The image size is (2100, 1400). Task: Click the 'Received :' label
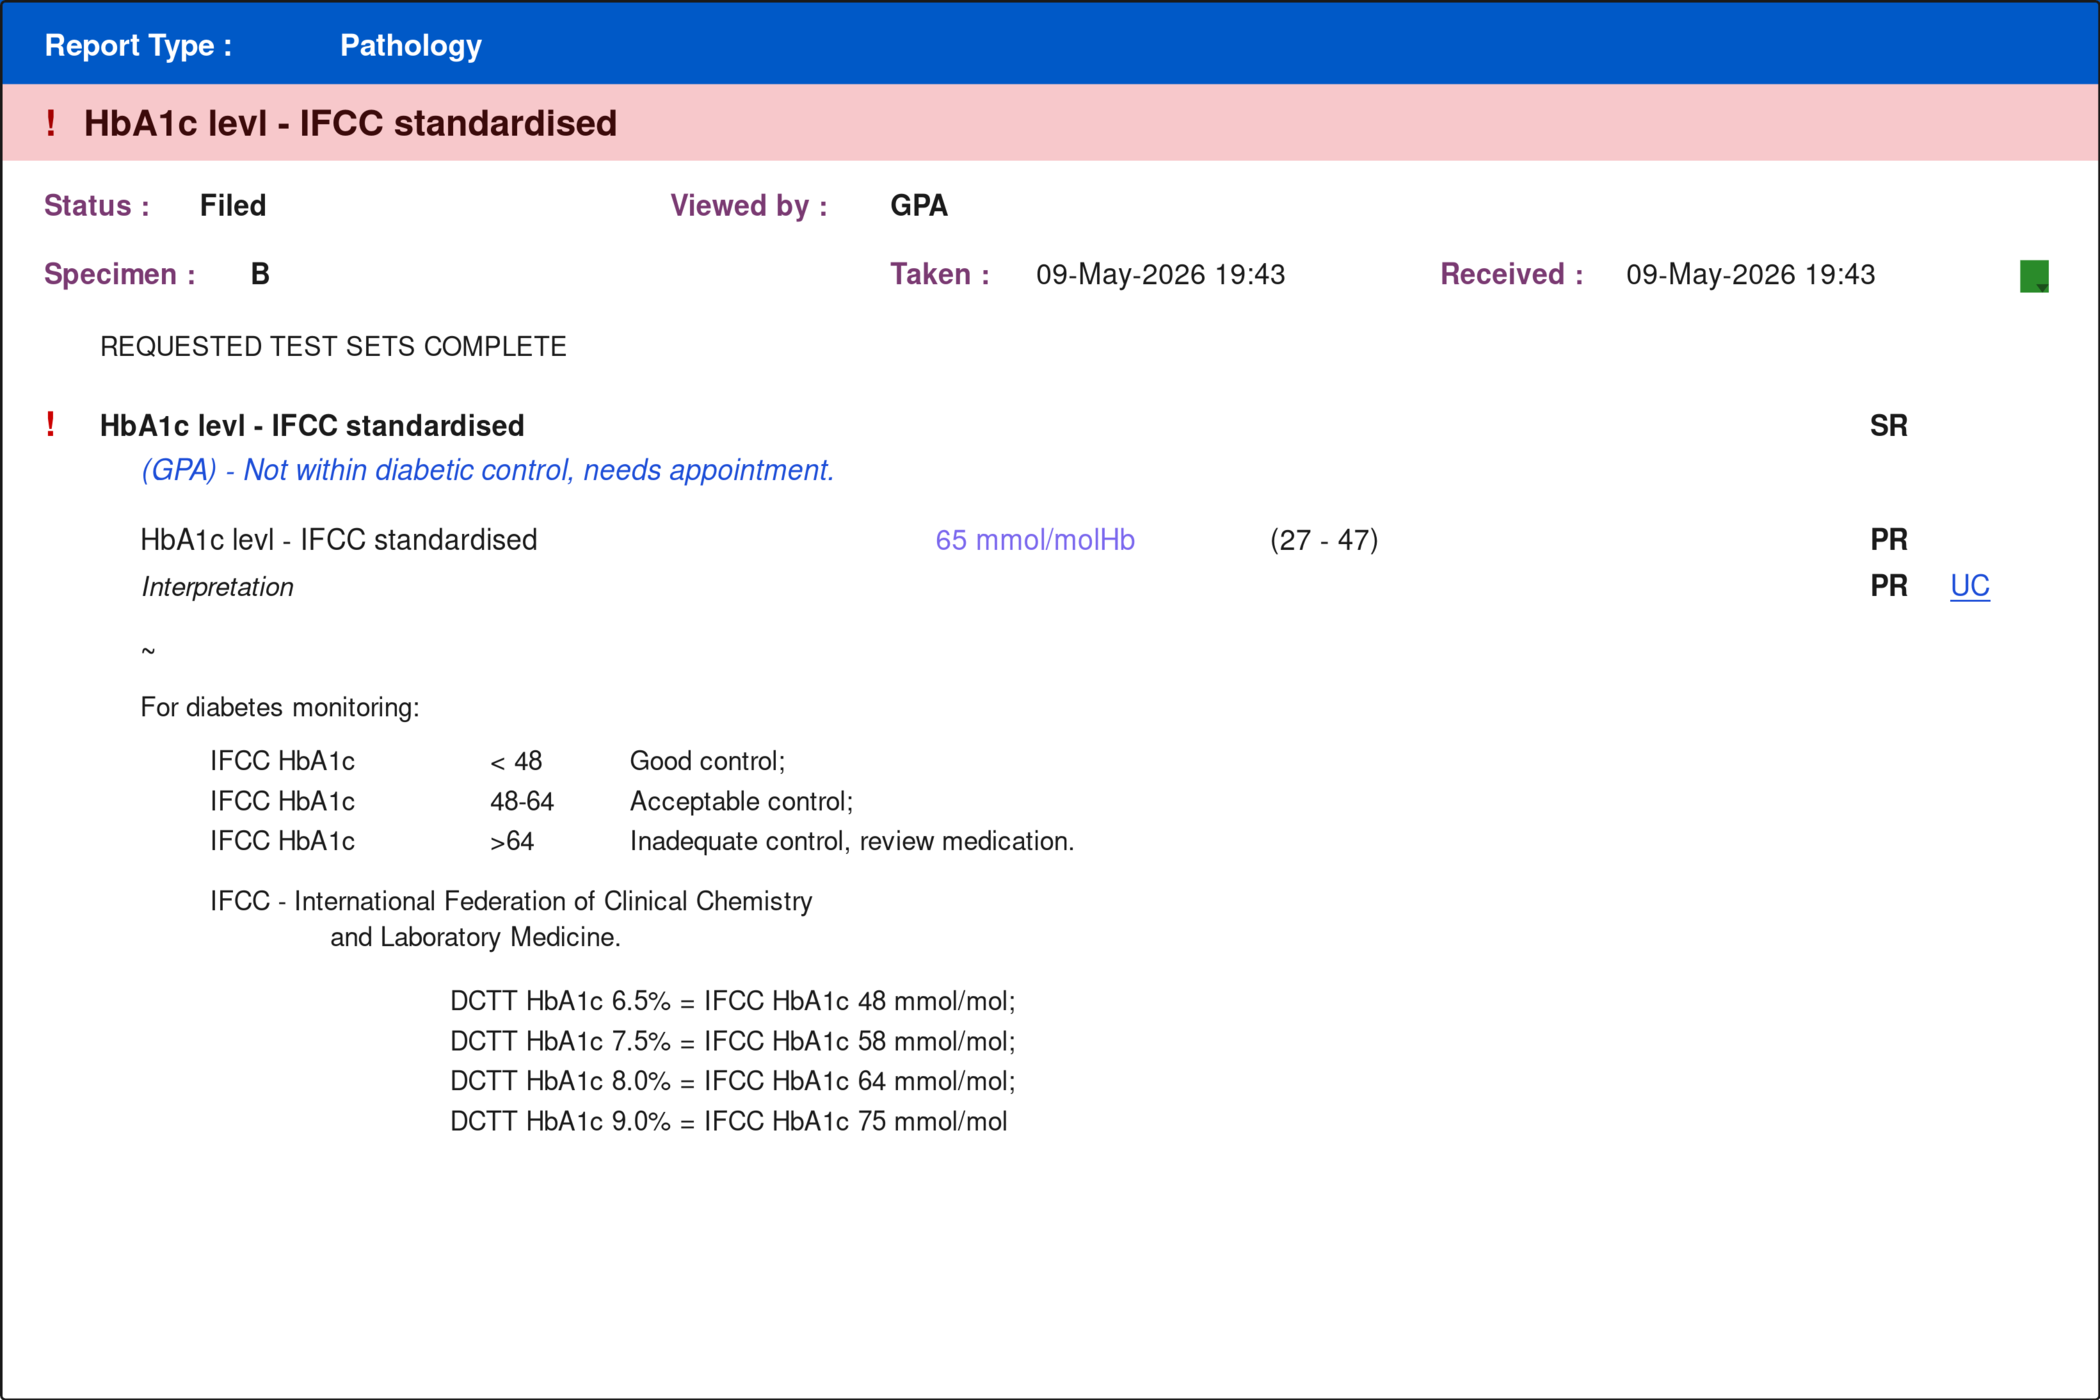(1512, 274)
